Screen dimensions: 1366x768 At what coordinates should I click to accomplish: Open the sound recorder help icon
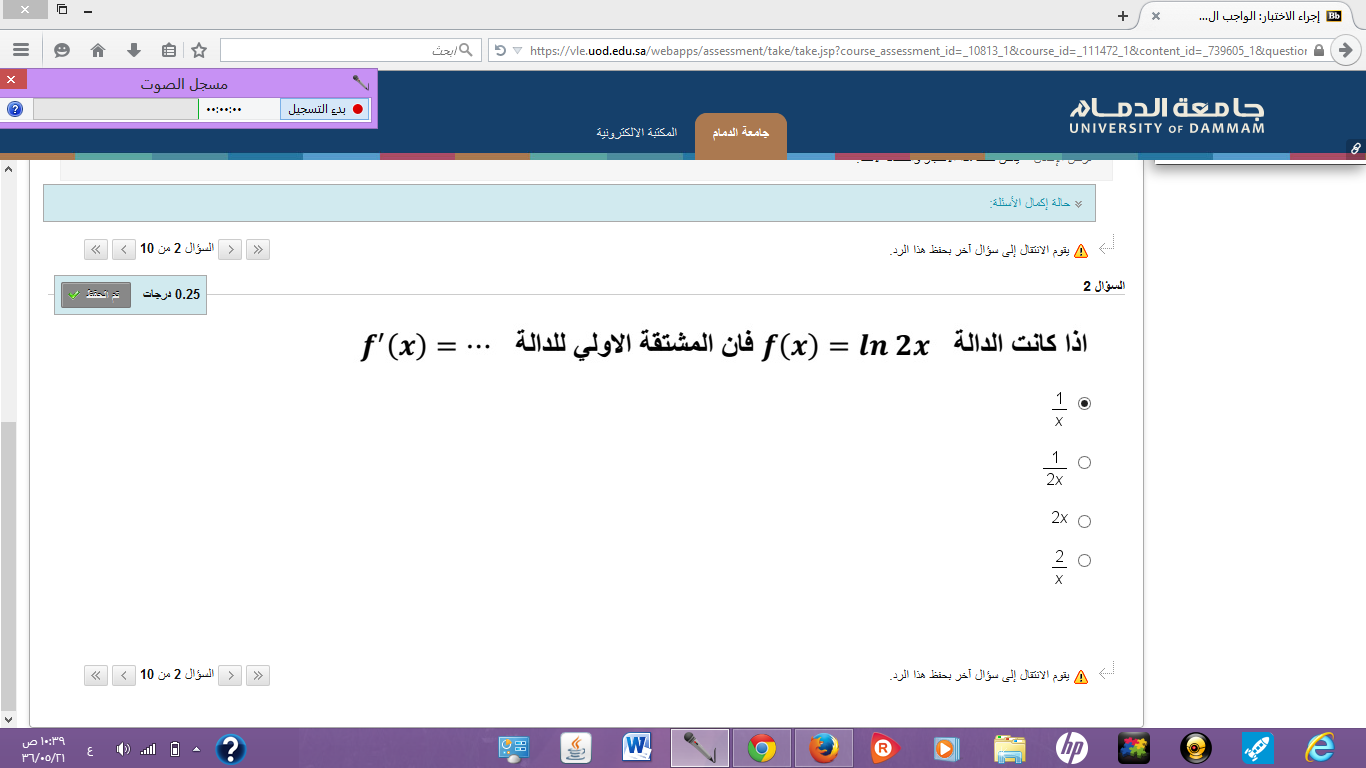[x=14, y=109]
